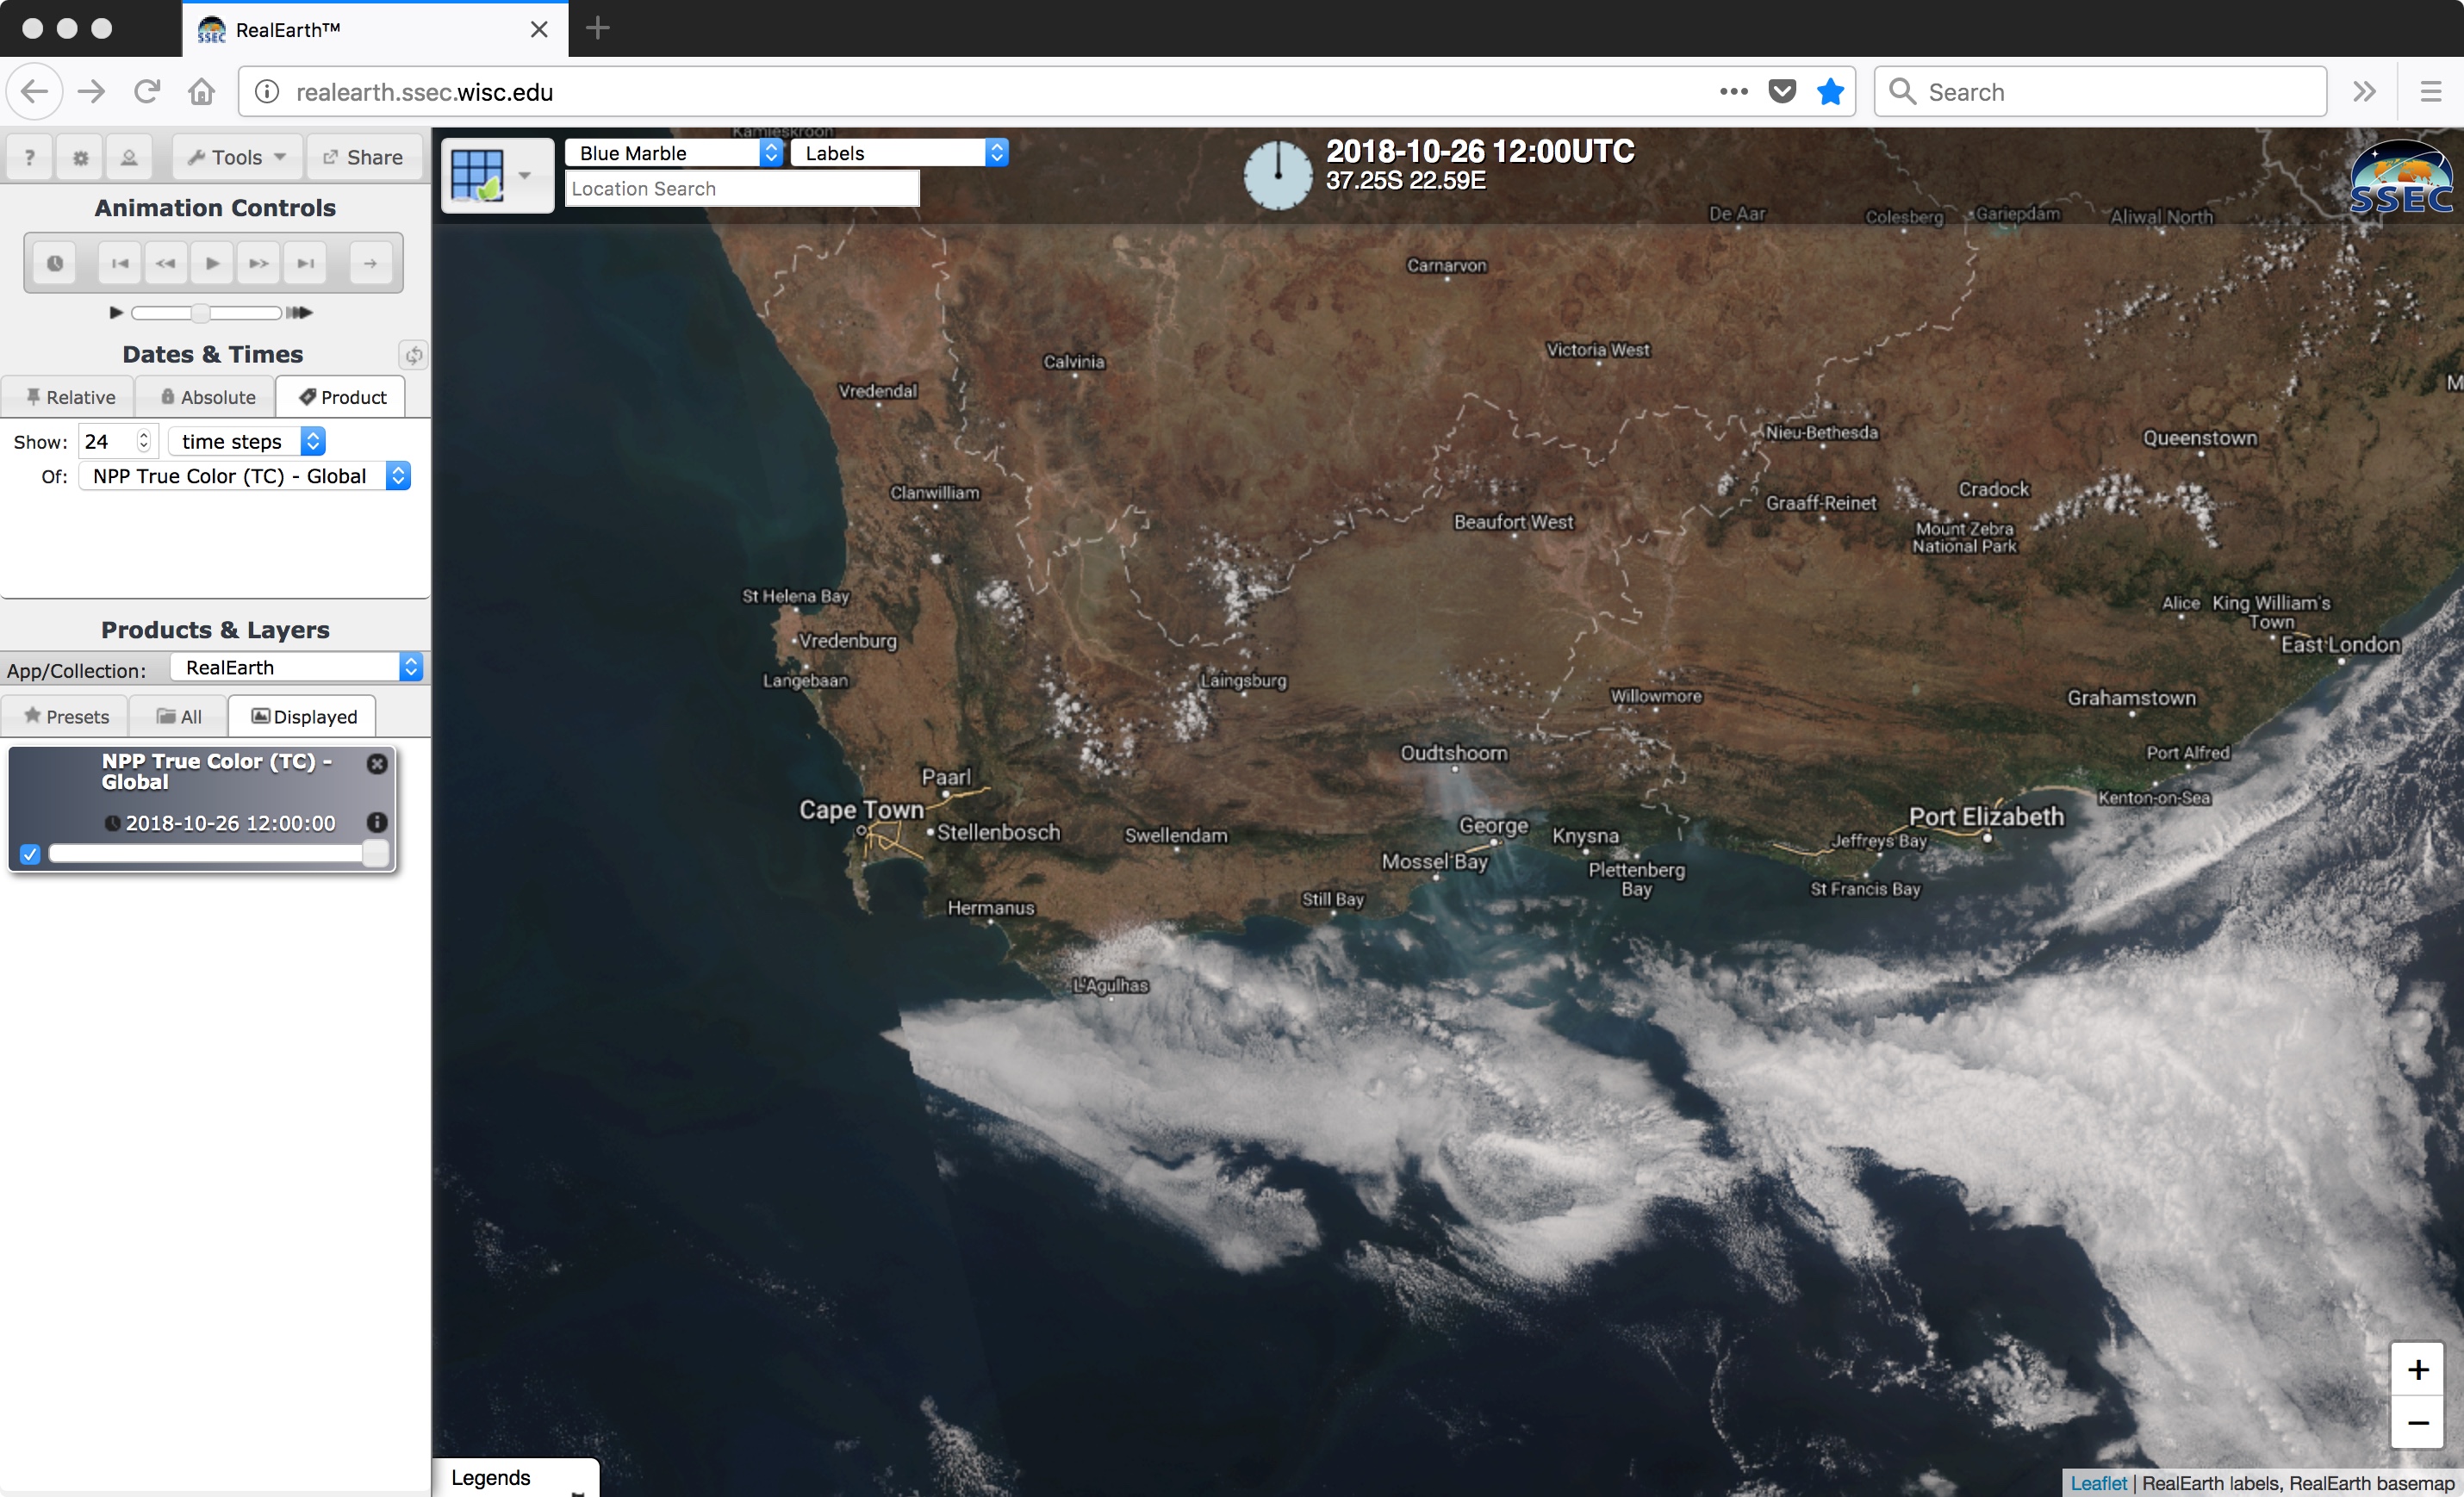The width and height of the screenshot is (2464, 1497).
Task: Select the Displayed tab
Action: (304, 716)
